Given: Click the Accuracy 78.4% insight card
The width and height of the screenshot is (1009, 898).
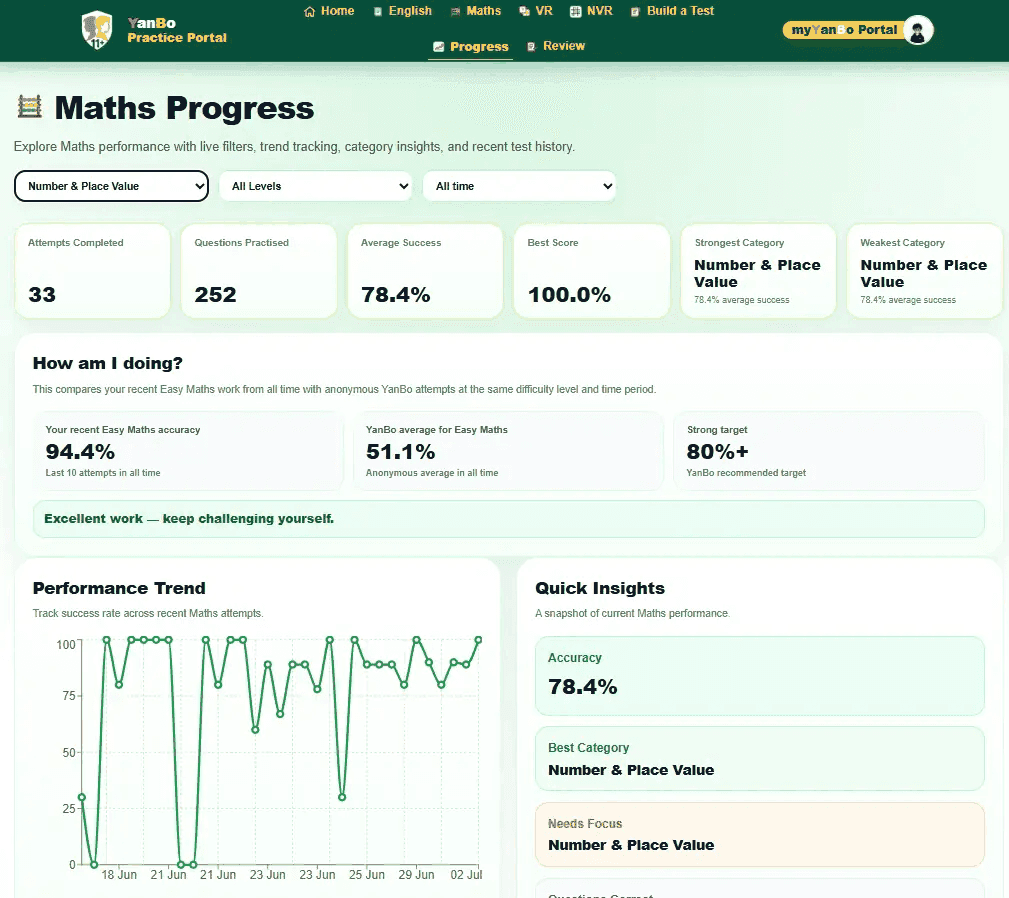Looking at the screenshot, I should click(759, 676).
